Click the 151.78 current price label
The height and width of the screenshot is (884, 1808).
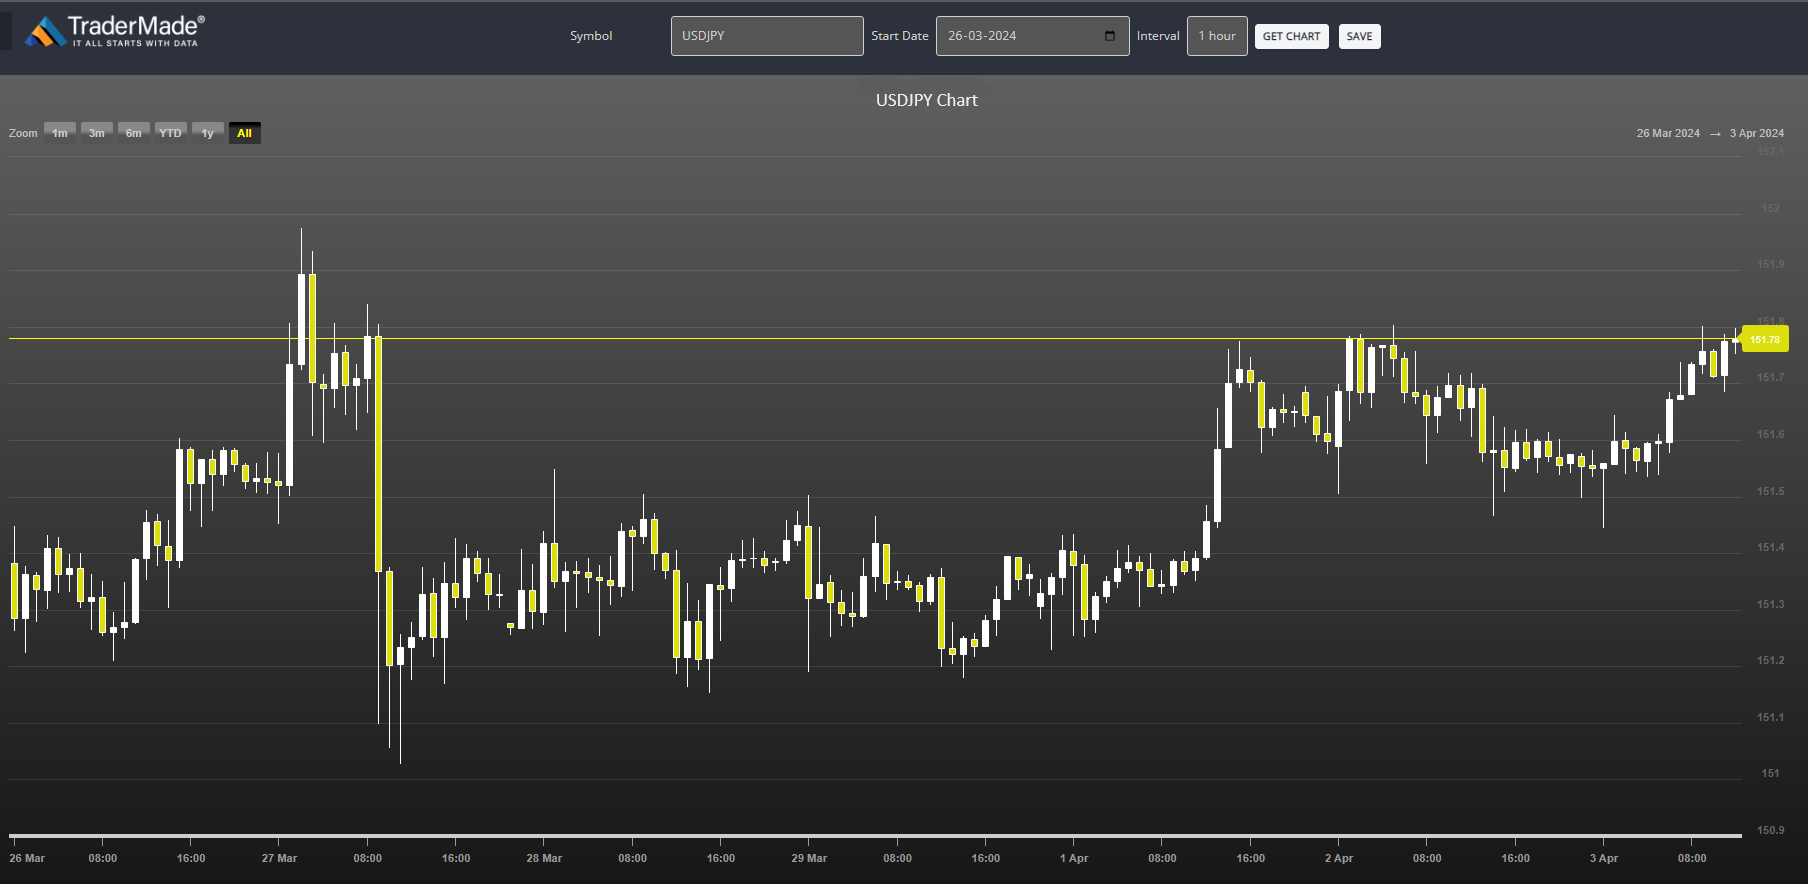[x=1765, y=339]
